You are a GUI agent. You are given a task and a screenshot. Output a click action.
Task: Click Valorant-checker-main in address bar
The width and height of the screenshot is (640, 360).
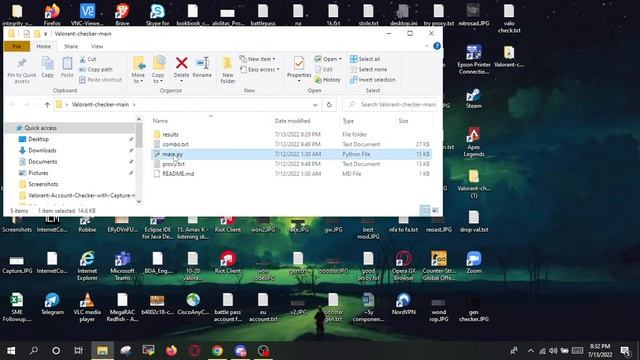100,105
